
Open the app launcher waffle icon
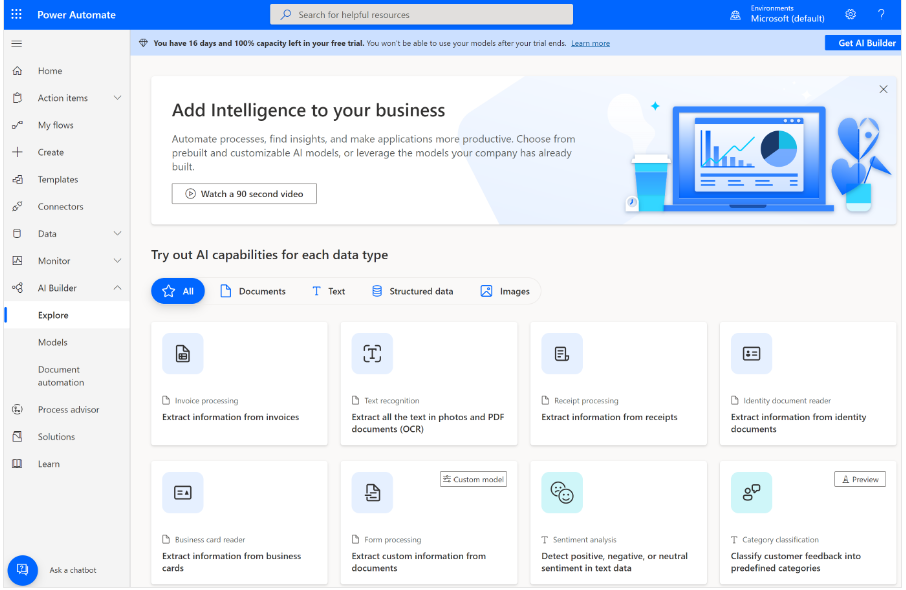[15, 14]
